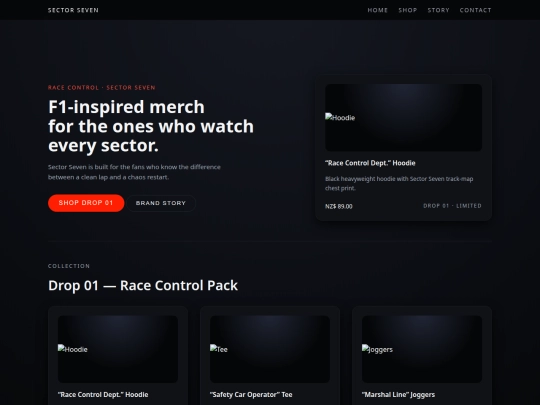The height and width of the screenshot is (405, 540).
Task: Open the Joggers product image
Action: (422, 349)
